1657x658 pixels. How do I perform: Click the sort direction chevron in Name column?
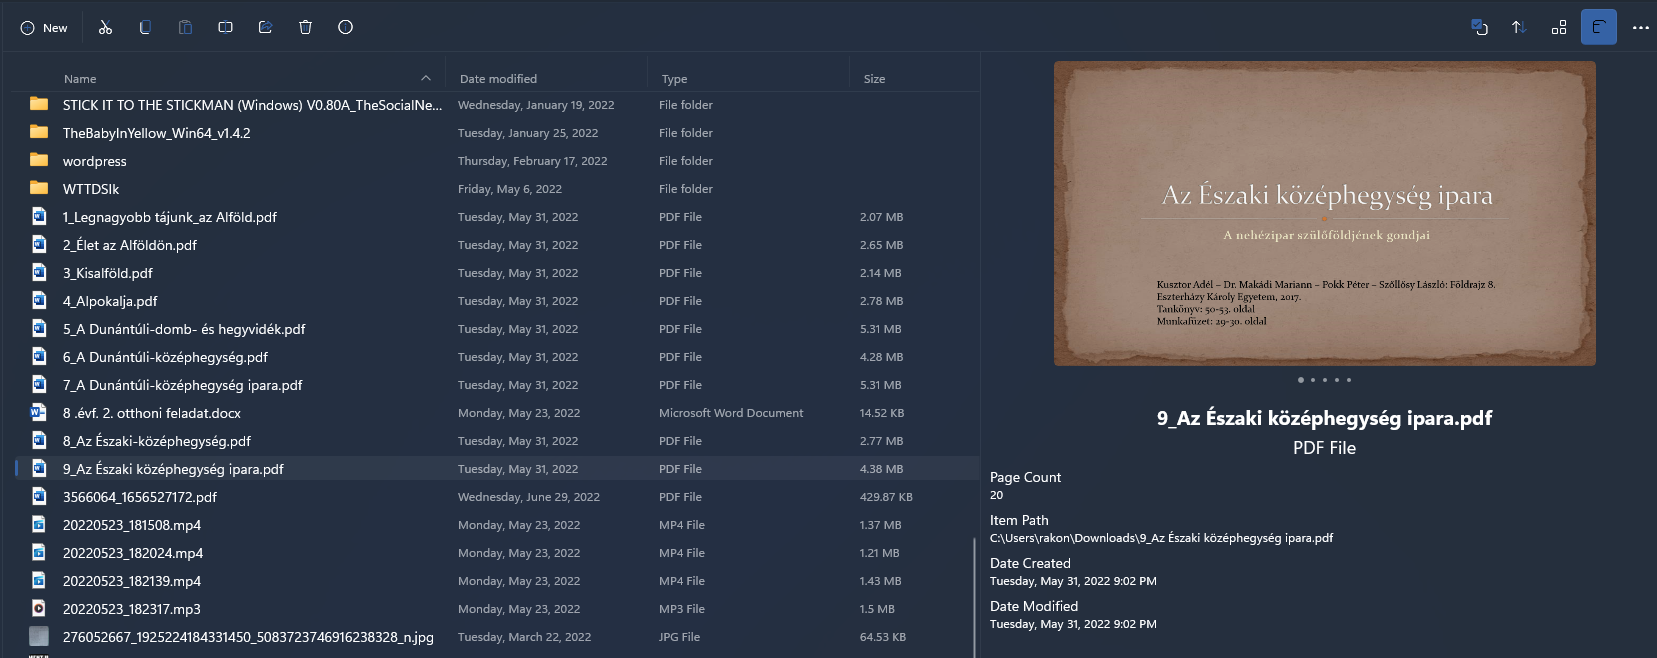point(426,78)
